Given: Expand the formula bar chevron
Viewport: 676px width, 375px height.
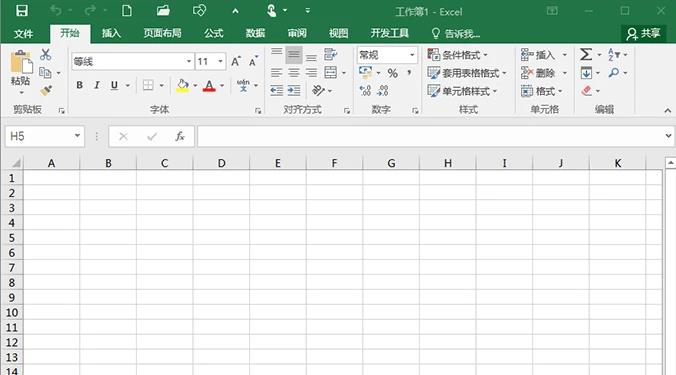Looking at the screenshot, I should pos(668,136).
